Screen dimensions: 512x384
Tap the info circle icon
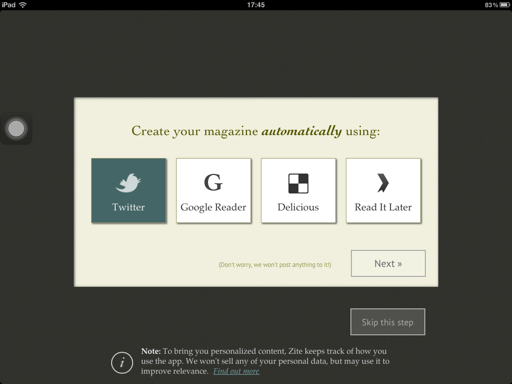click(122, 363)
